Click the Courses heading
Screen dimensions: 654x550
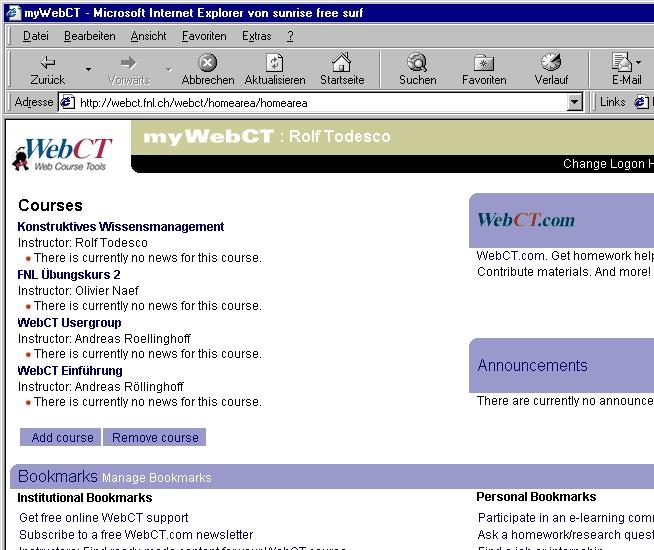coord(50,206)
